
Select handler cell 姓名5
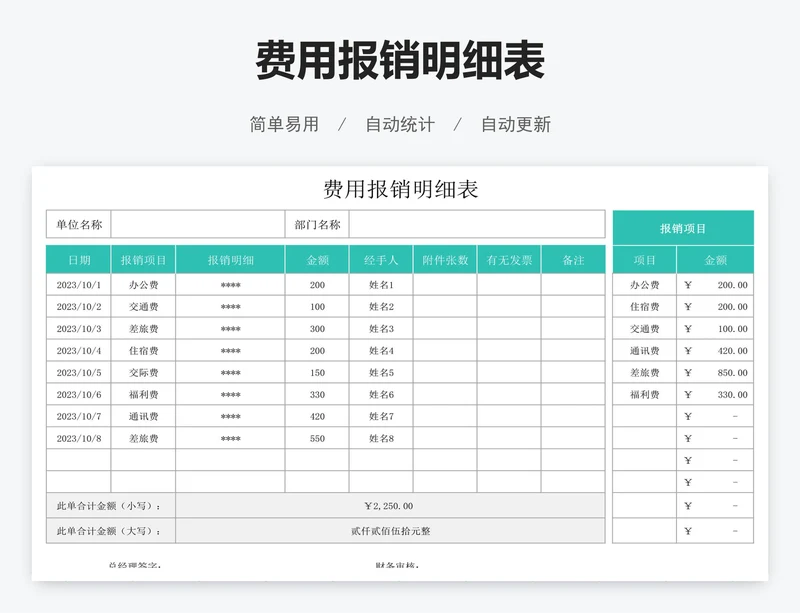pyautogui.click(x=381, y=373)
